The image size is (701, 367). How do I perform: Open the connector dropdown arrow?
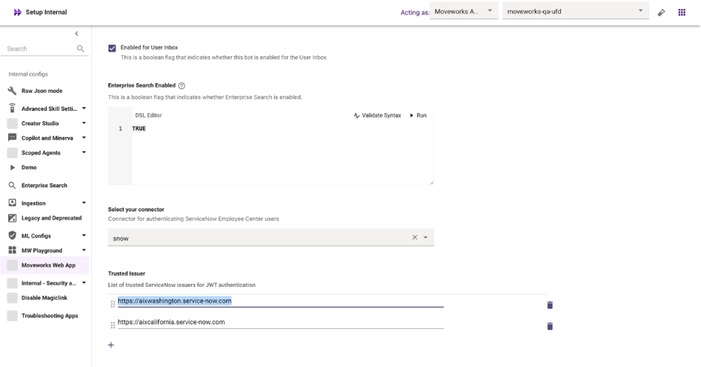point(426,237)
